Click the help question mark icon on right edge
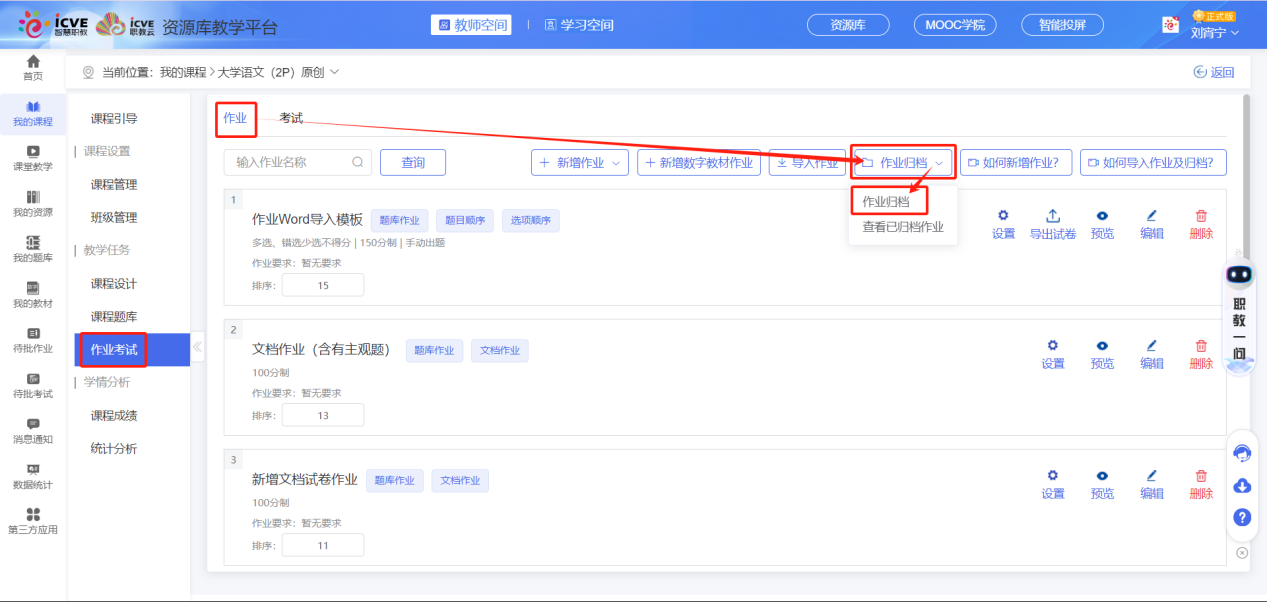Viewport: 1267px width, 602px height. pyautogui.click(x=1242, y=517)
